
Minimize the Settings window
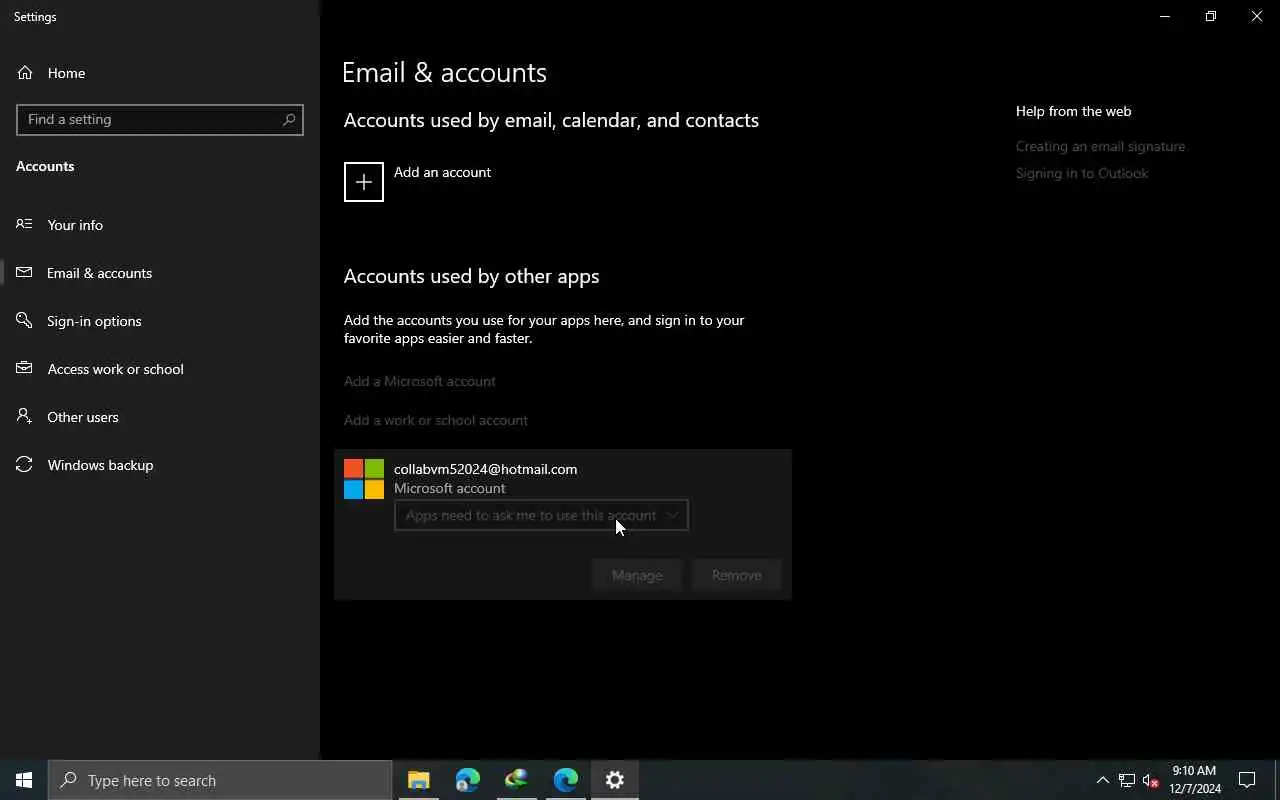[x=1164, y=16]
